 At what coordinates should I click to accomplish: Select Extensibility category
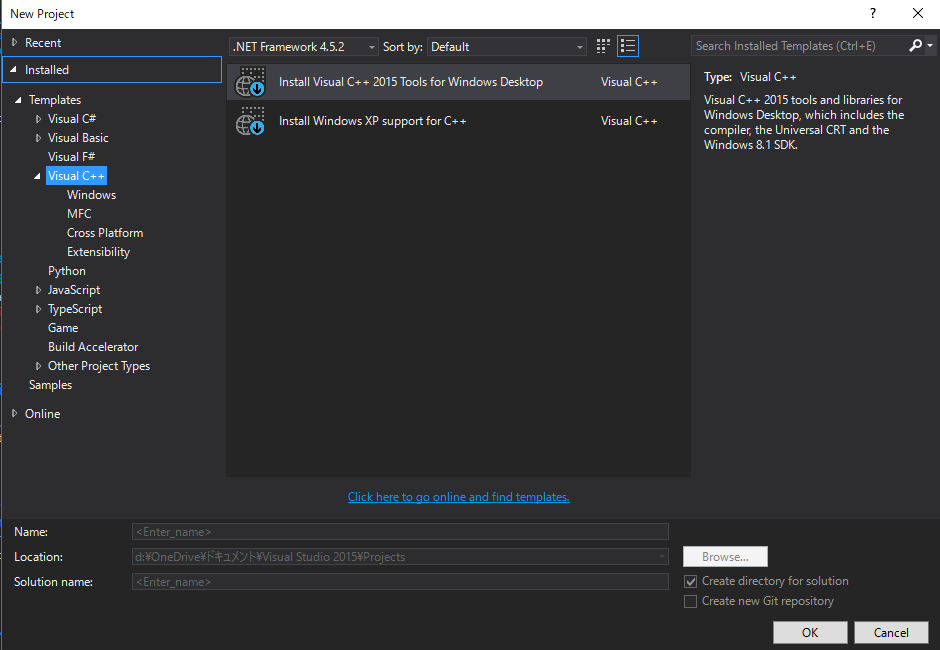coord(98,252)
